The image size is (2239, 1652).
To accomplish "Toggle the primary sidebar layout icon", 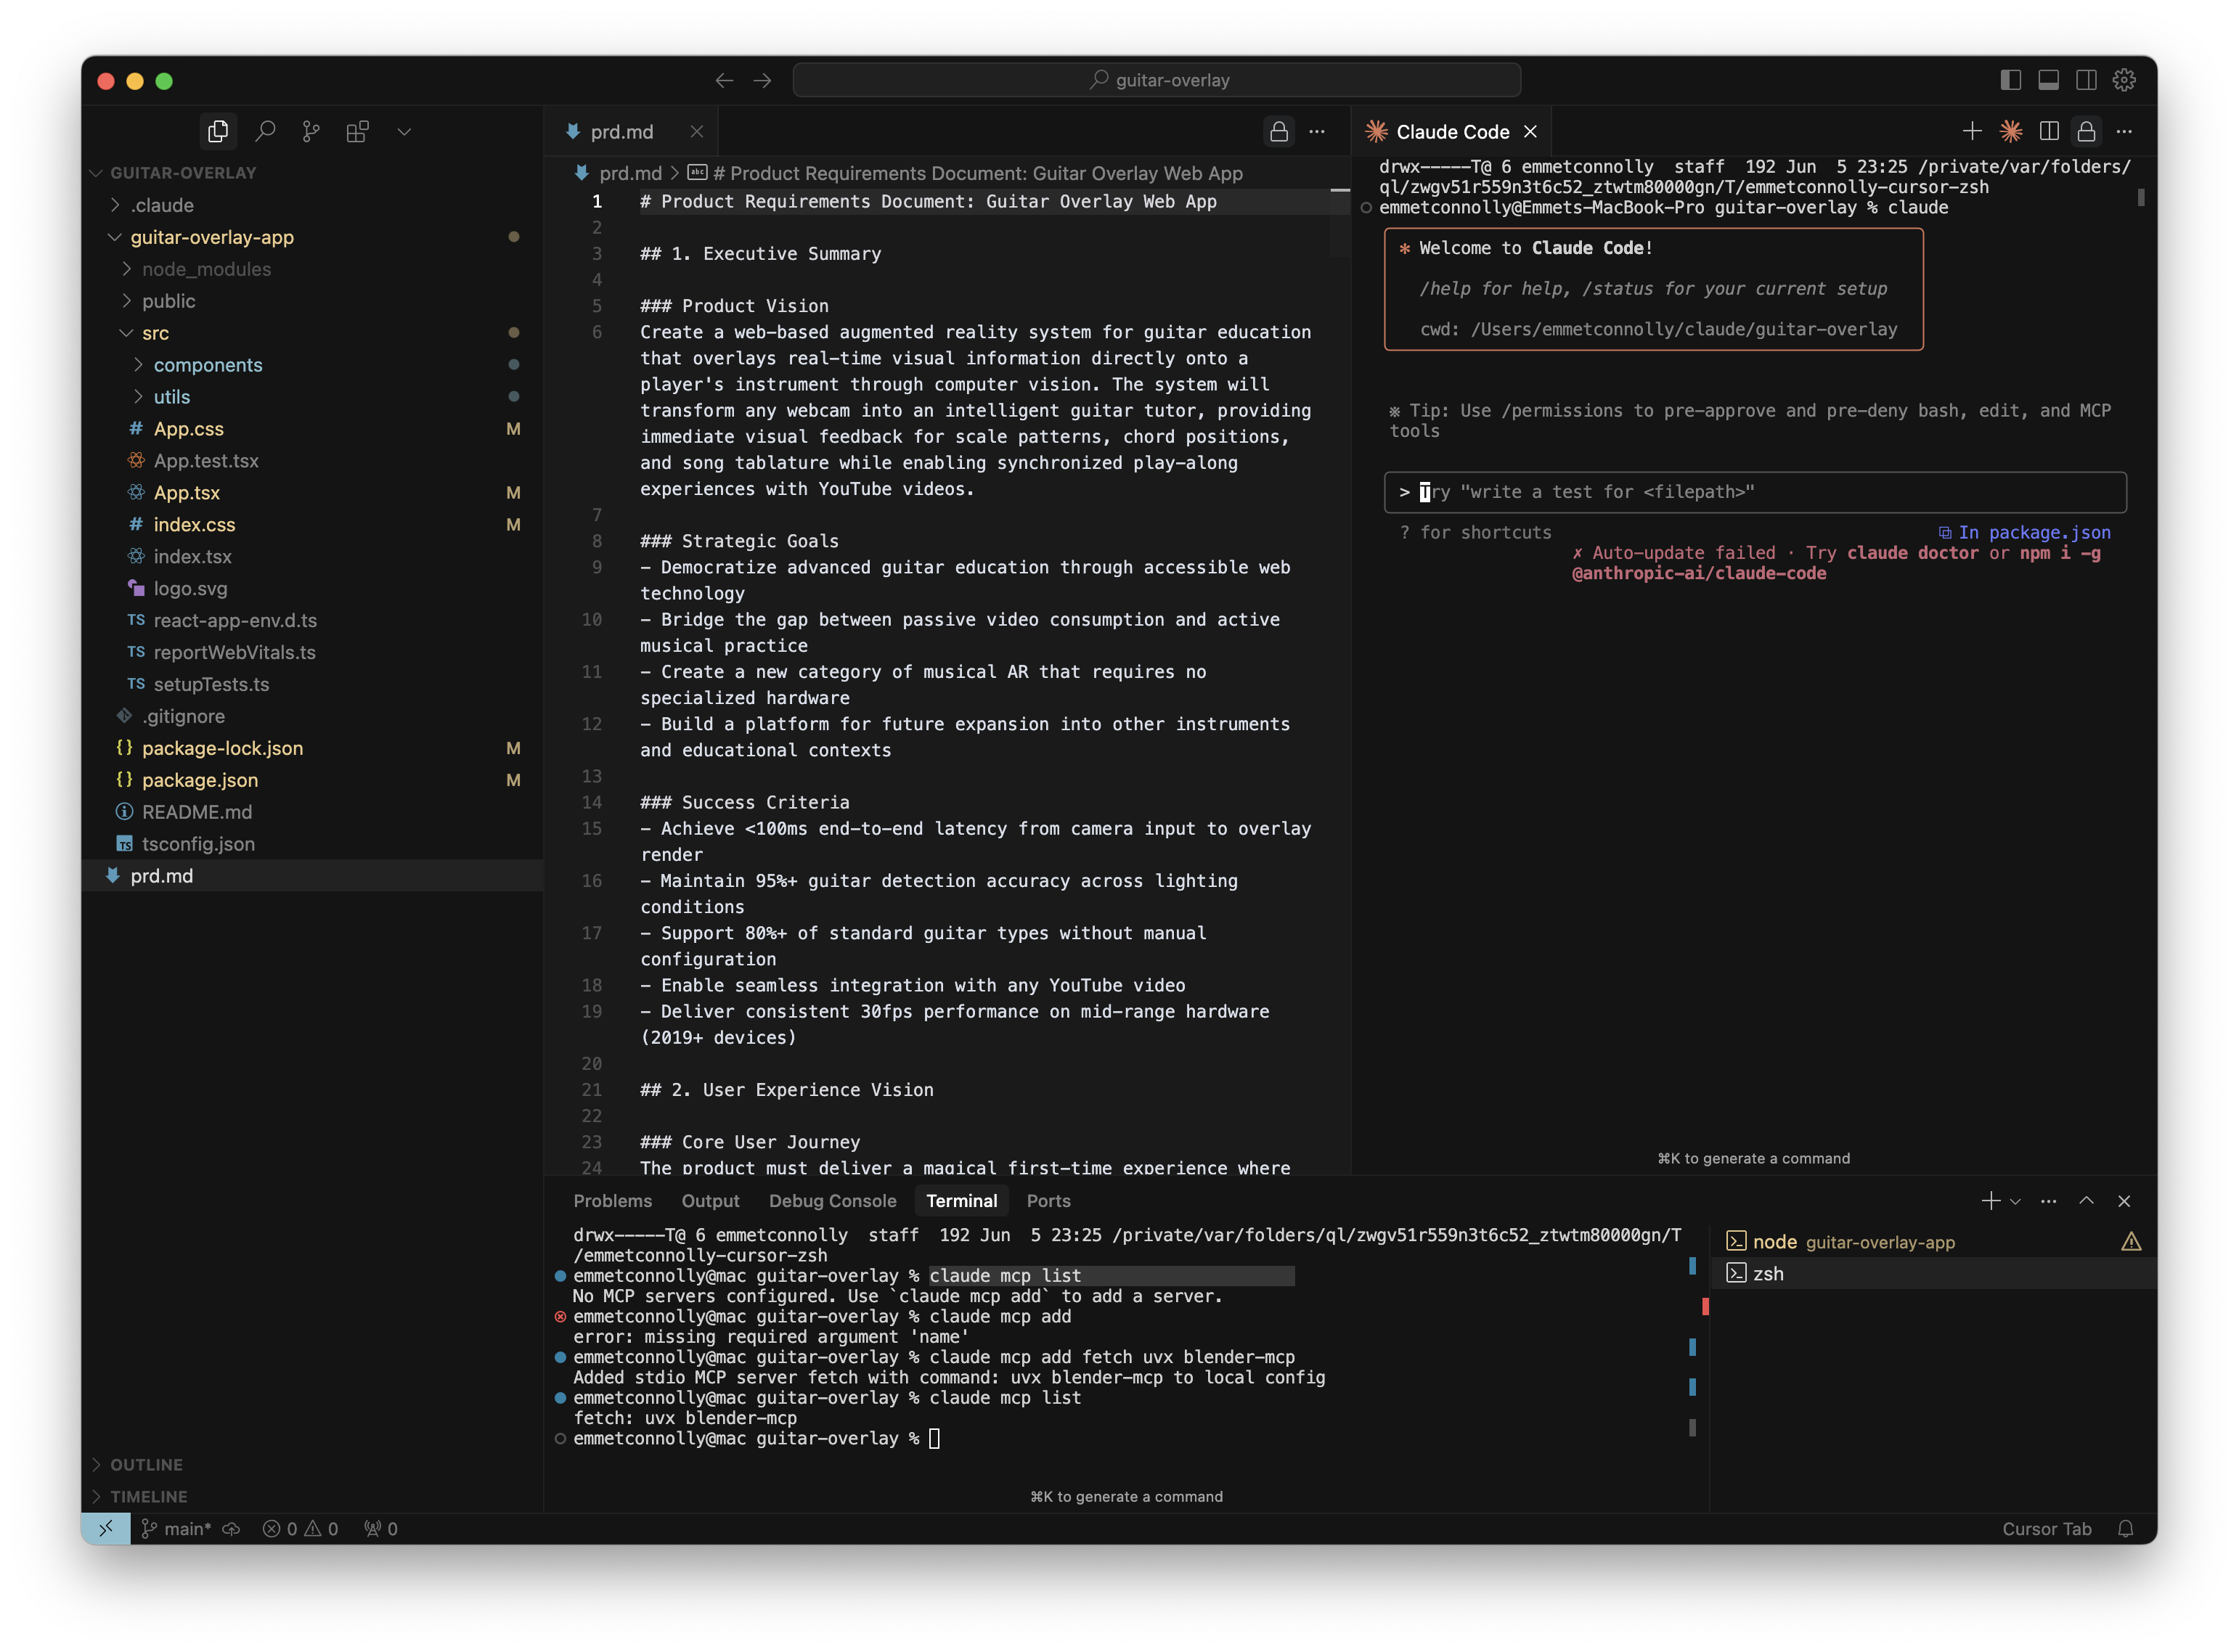I will [2010, 80].
